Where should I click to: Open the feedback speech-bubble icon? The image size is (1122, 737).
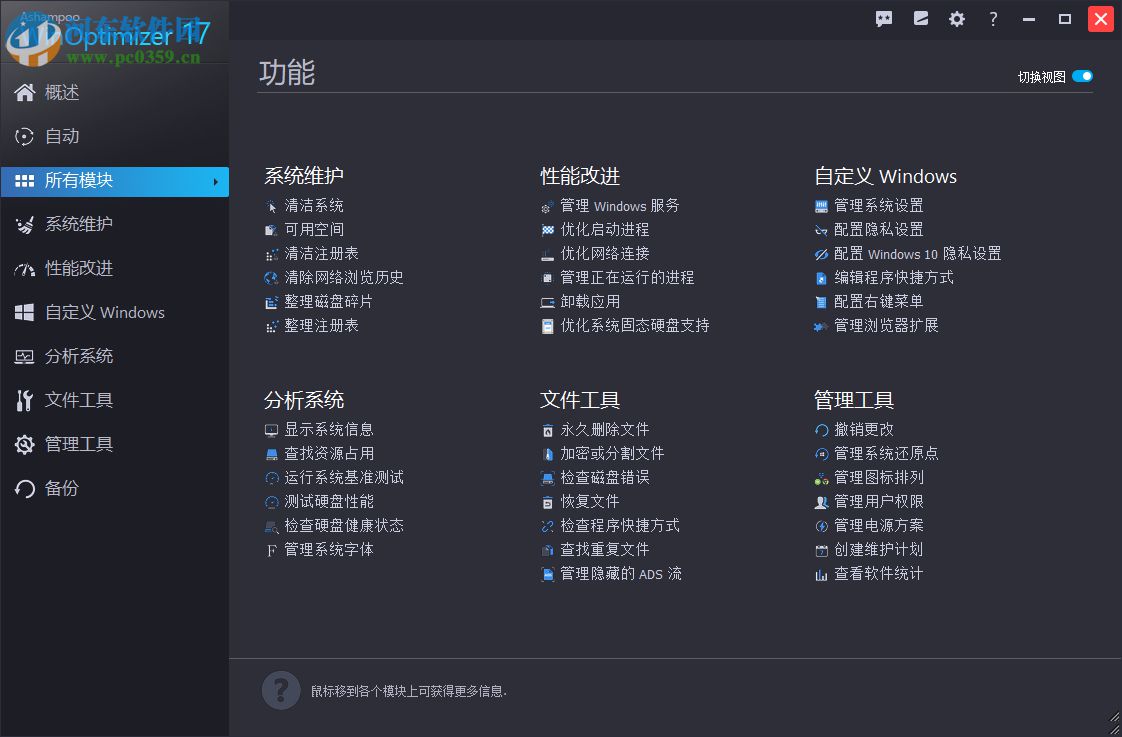coord(884,18)
